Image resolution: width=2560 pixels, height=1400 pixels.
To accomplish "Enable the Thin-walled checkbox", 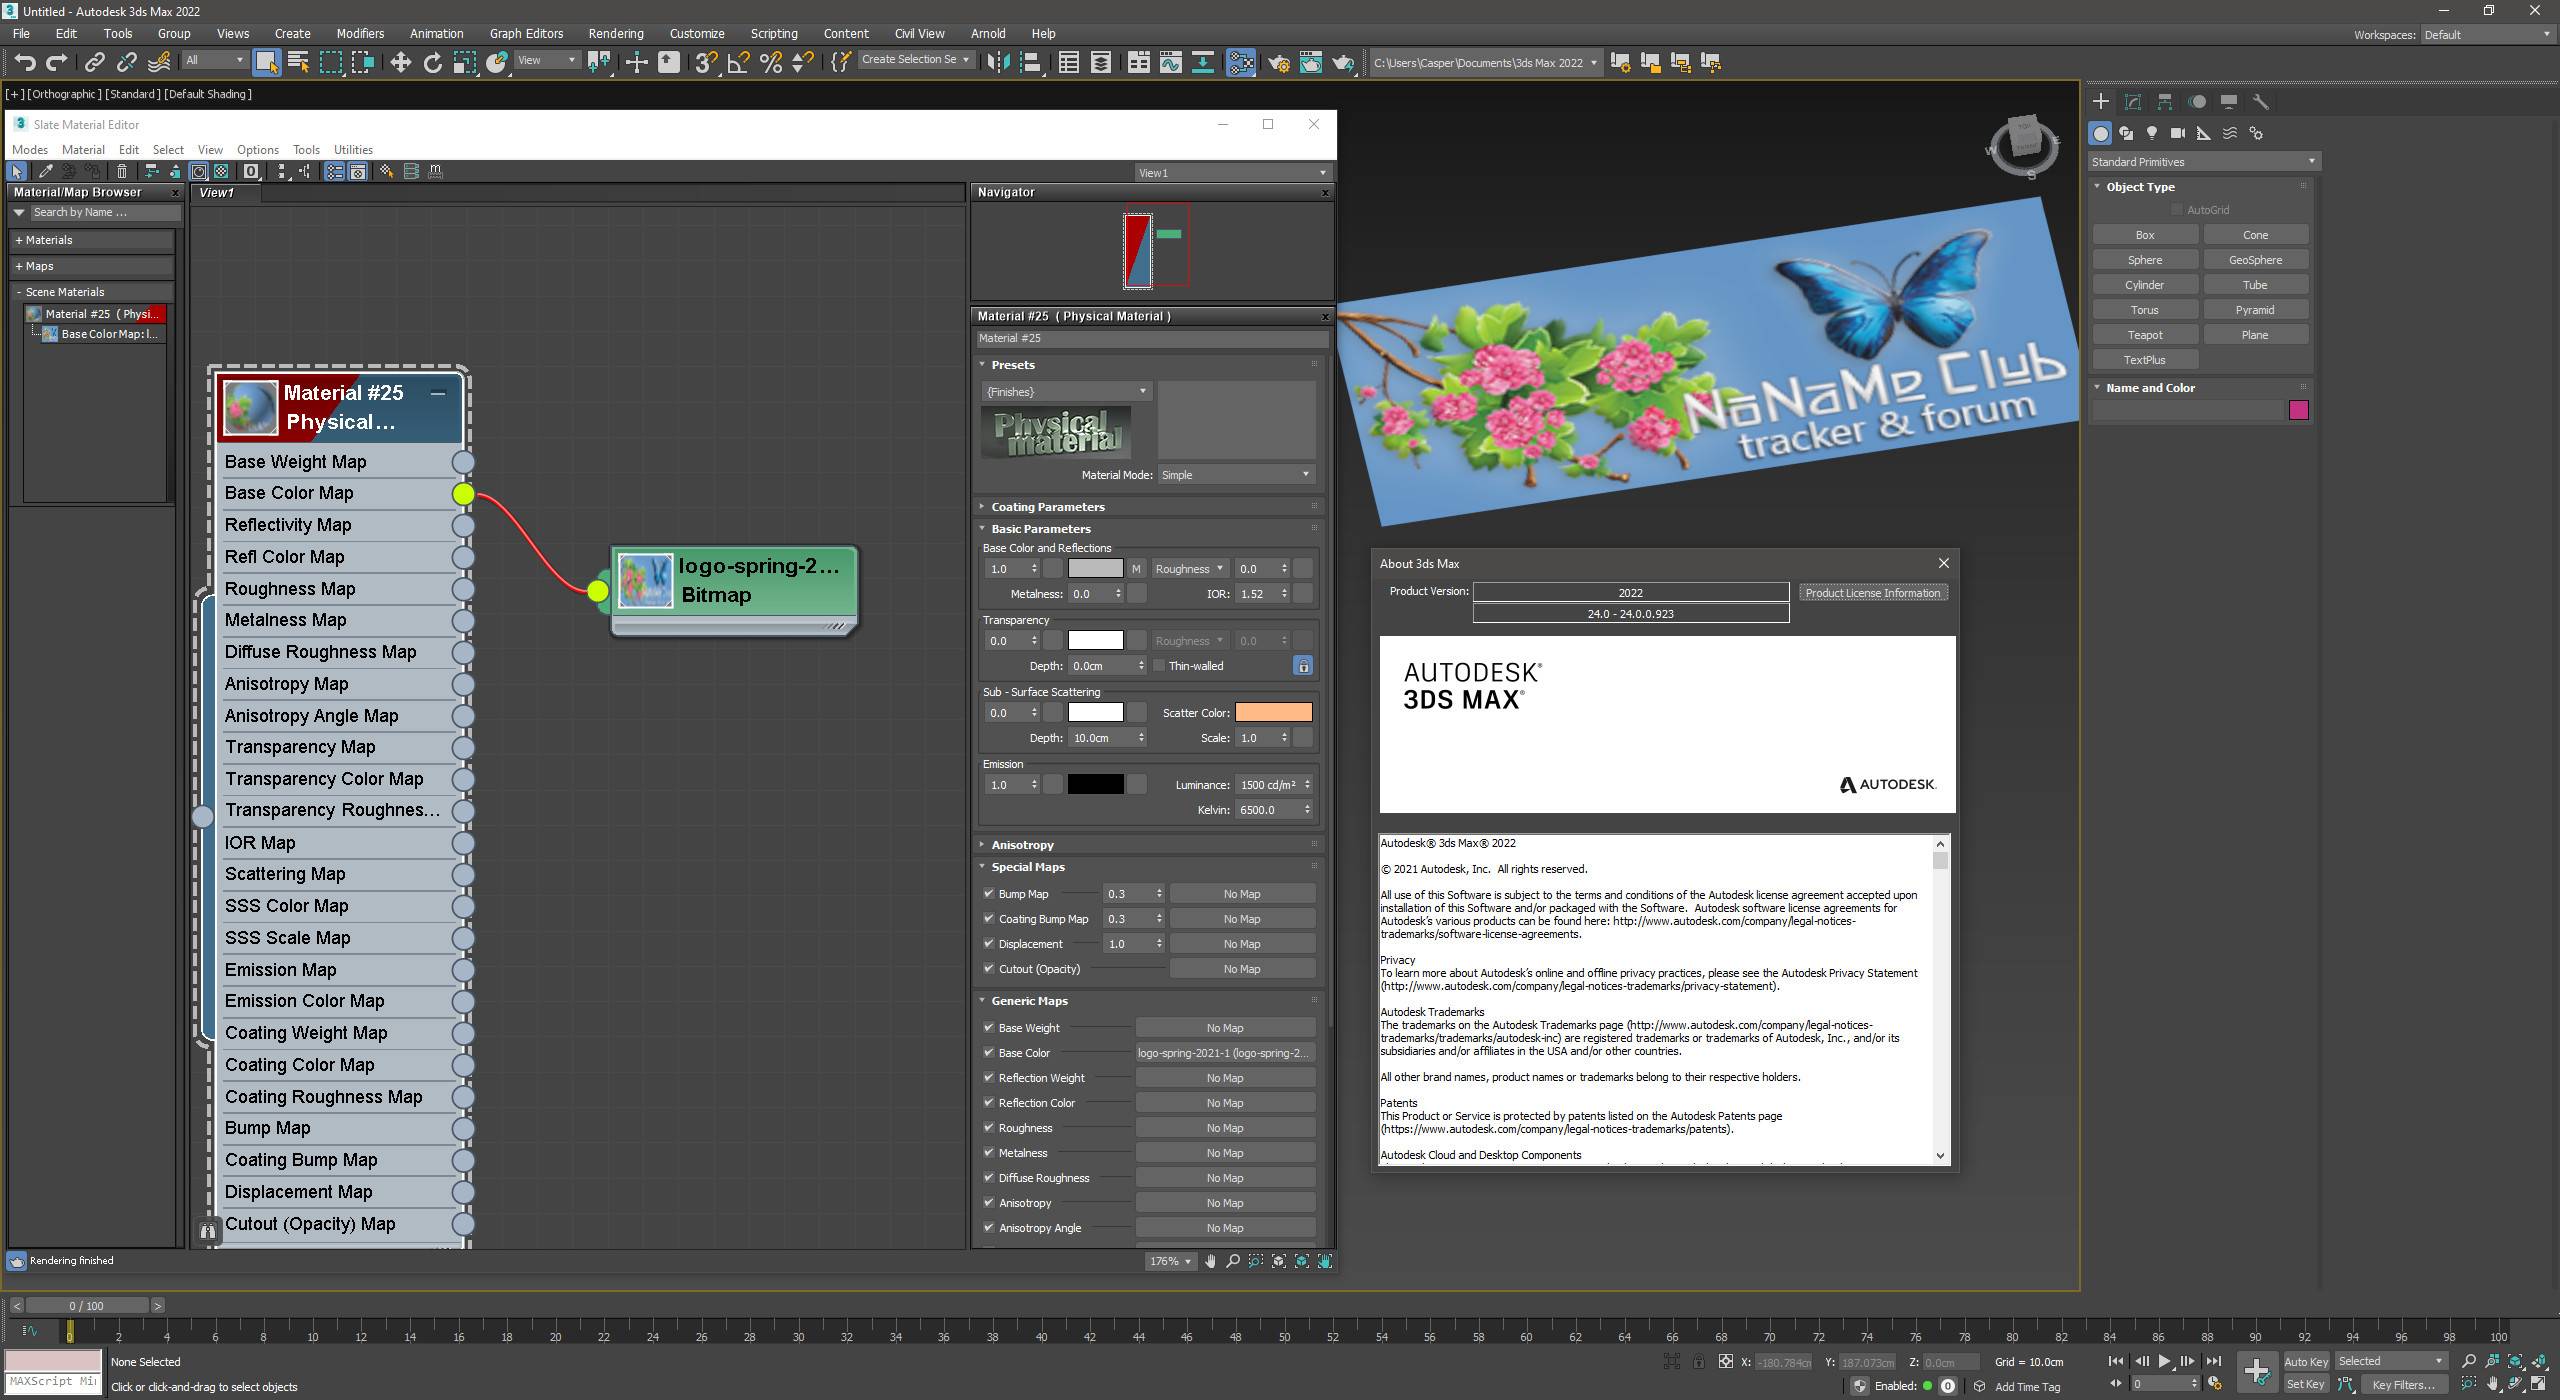I will click(x=1159, y=665).
